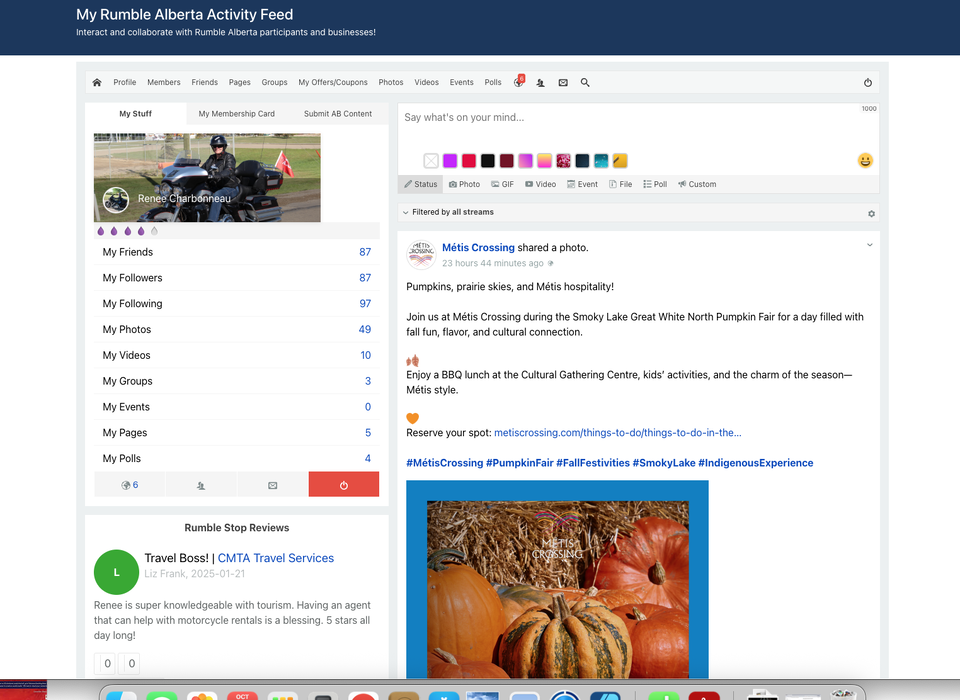Viewport: 960px width, 700px height.
Task: Click the envelope messages icon in navbar
Action: point(563,83)
